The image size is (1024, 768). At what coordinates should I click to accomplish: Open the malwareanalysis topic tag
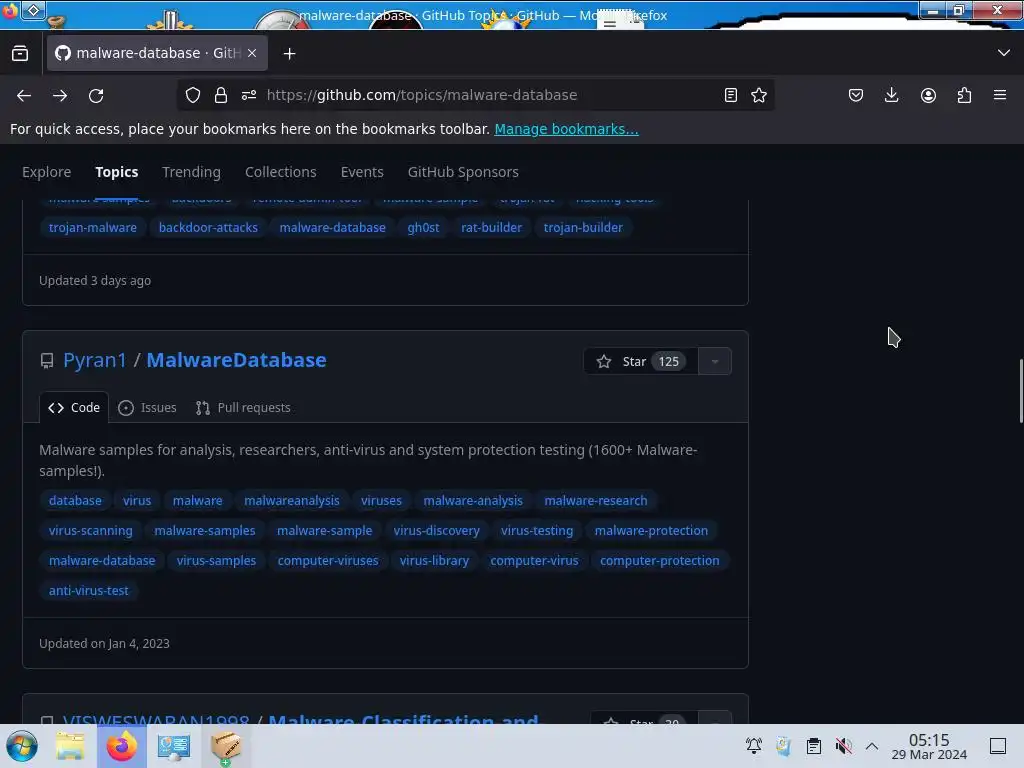click(x=292, y=500)
